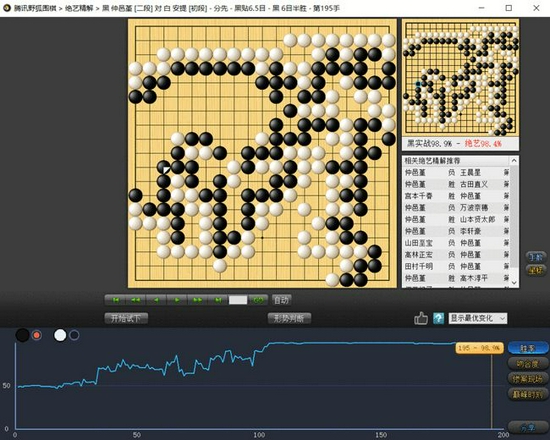This screenshot has width=550, height=440.
Task: Click the 相关绝艺精解推荐 list header
Action: click(456, 161)
